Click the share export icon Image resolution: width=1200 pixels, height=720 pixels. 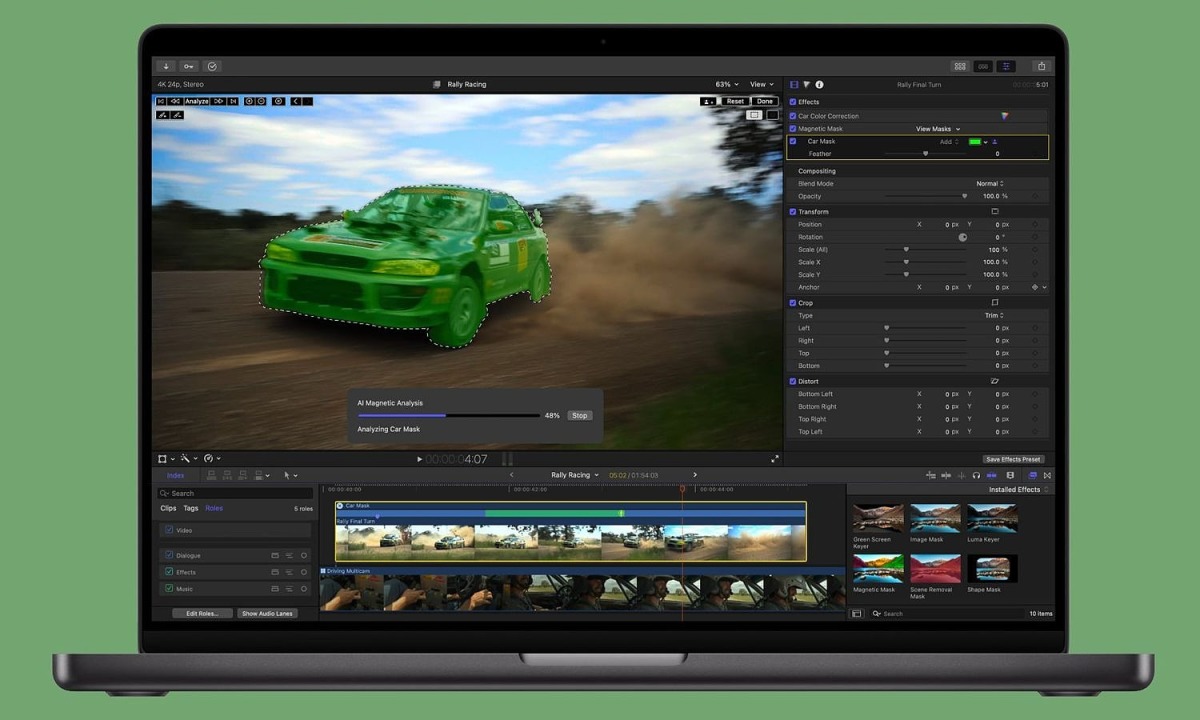coord(1041,66)
